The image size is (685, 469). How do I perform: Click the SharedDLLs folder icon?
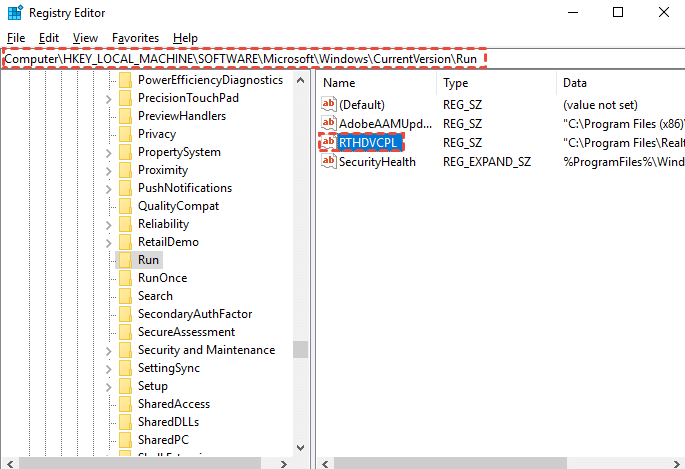click(125, 422)
